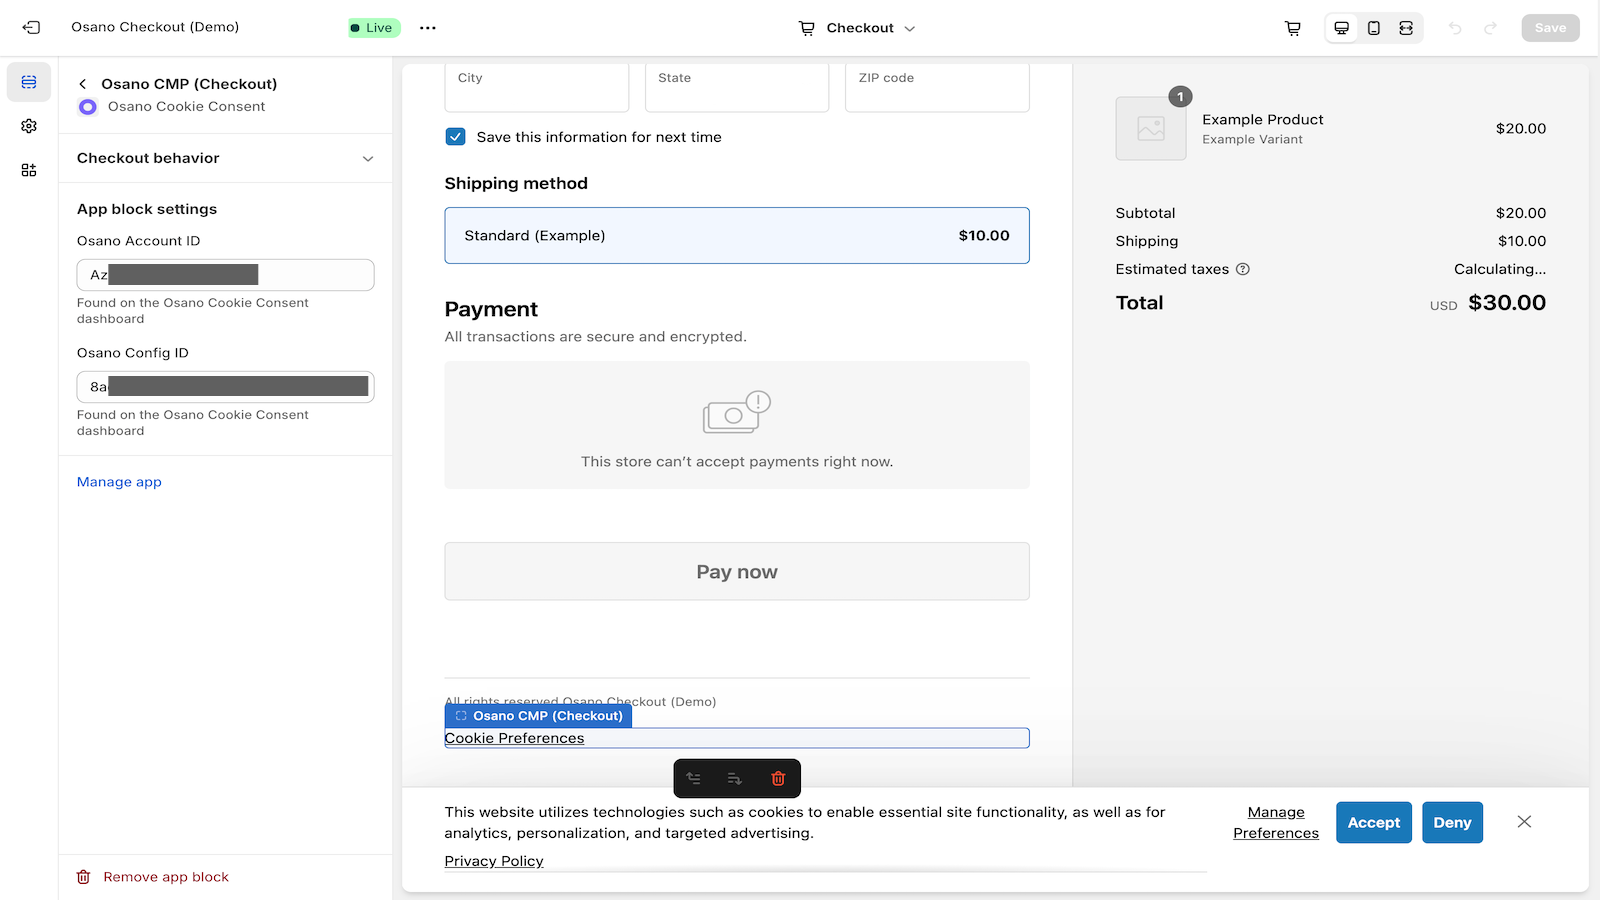Click the redo arrow icon
1600x900 pixels.
1490,28
